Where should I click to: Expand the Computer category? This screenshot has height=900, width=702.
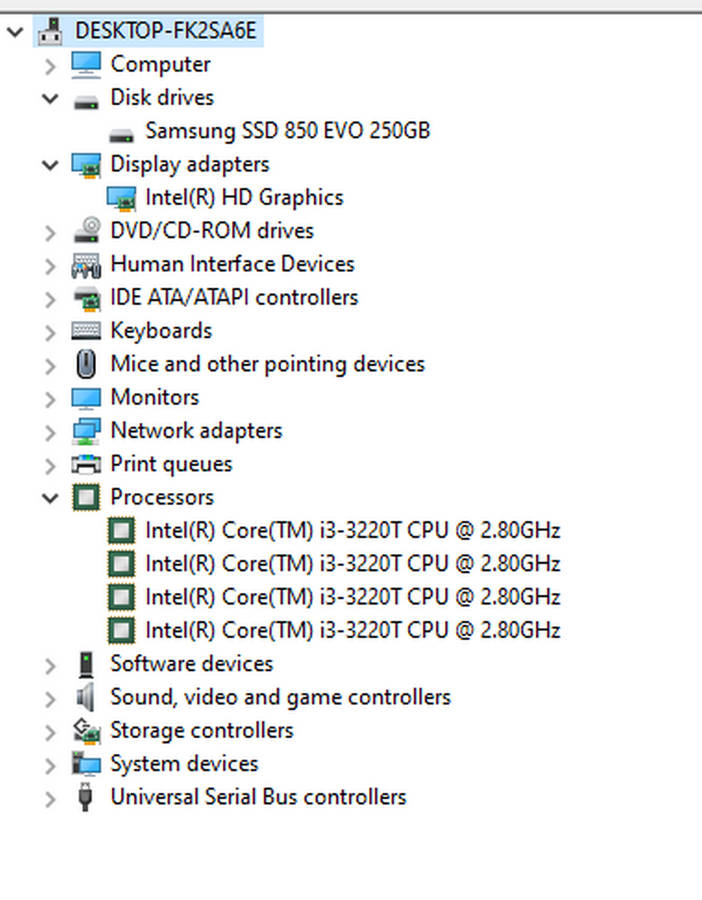point(50,64)
